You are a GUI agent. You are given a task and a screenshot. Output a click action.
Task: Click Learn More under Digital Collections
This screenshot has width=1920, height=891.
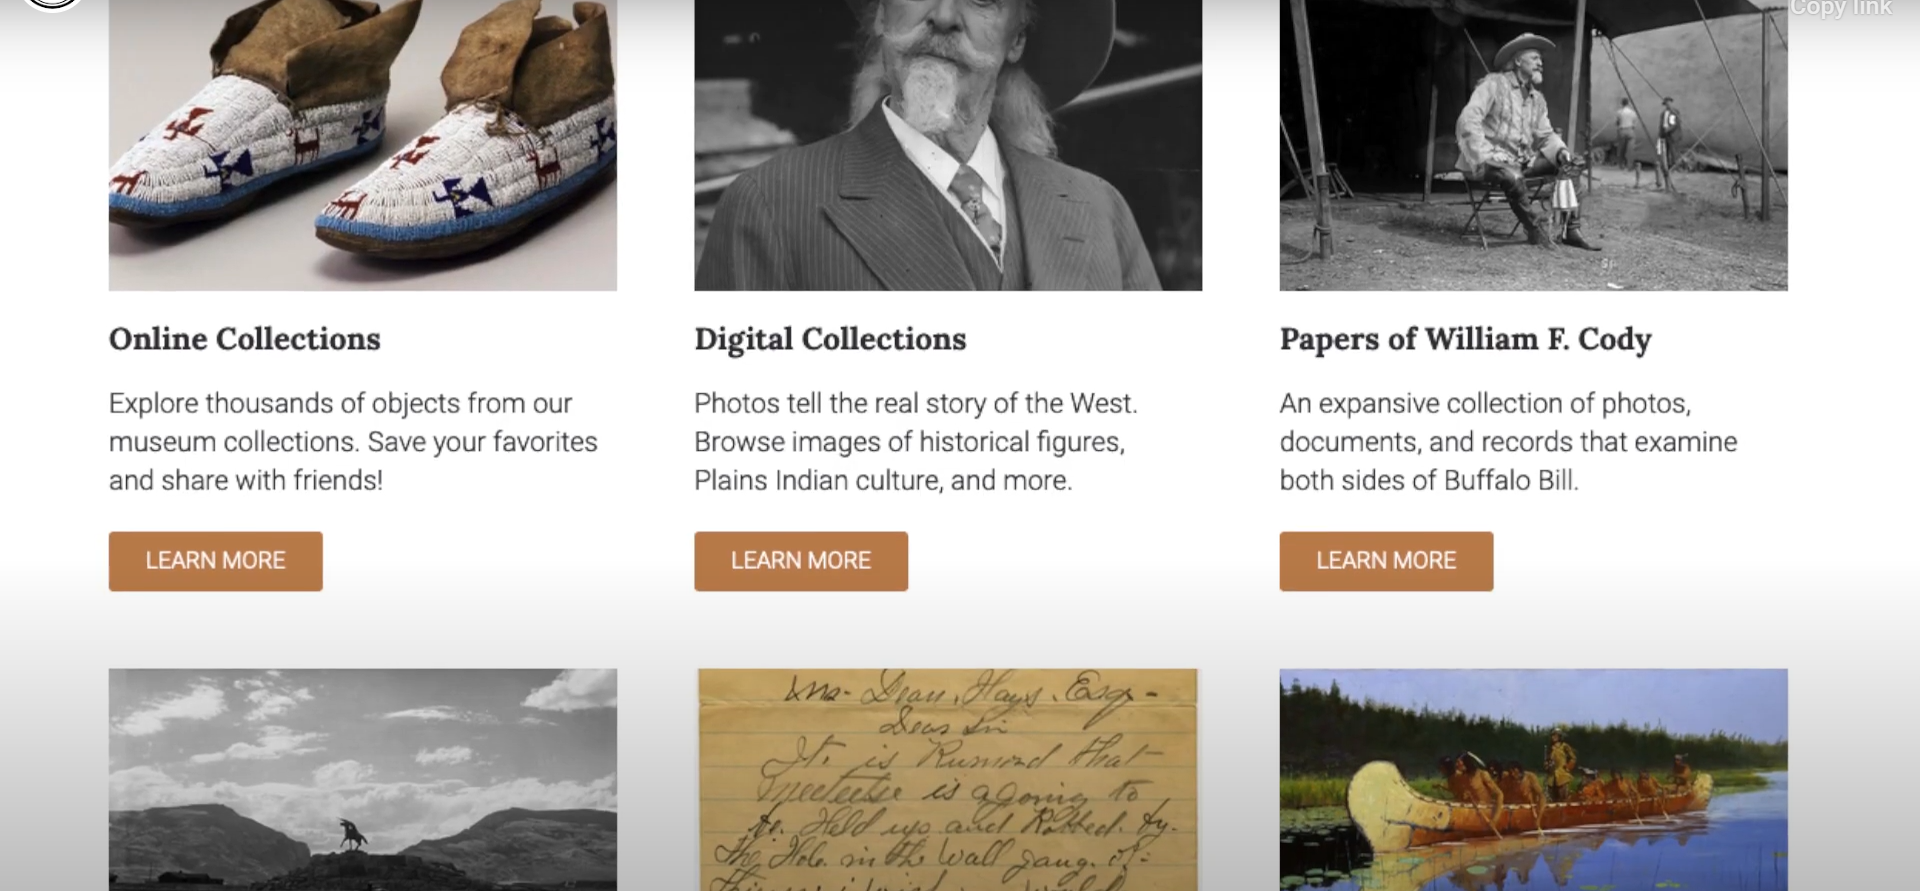(801, 561)
